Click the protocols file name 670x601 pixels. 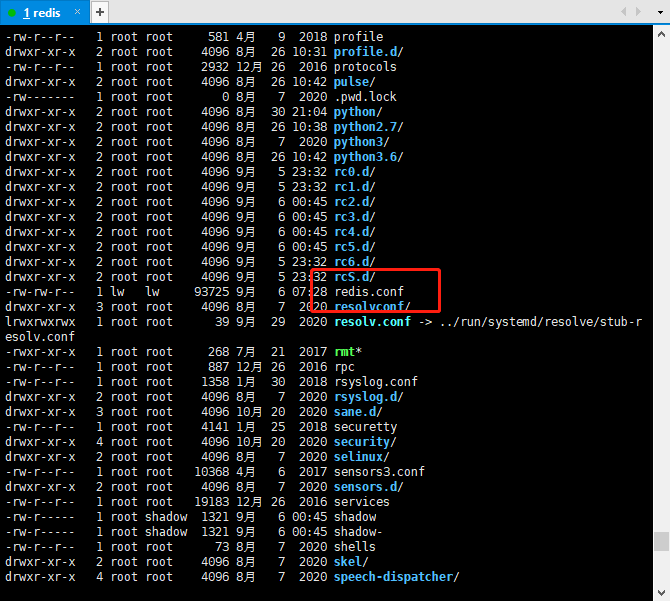tap(365, 67)
